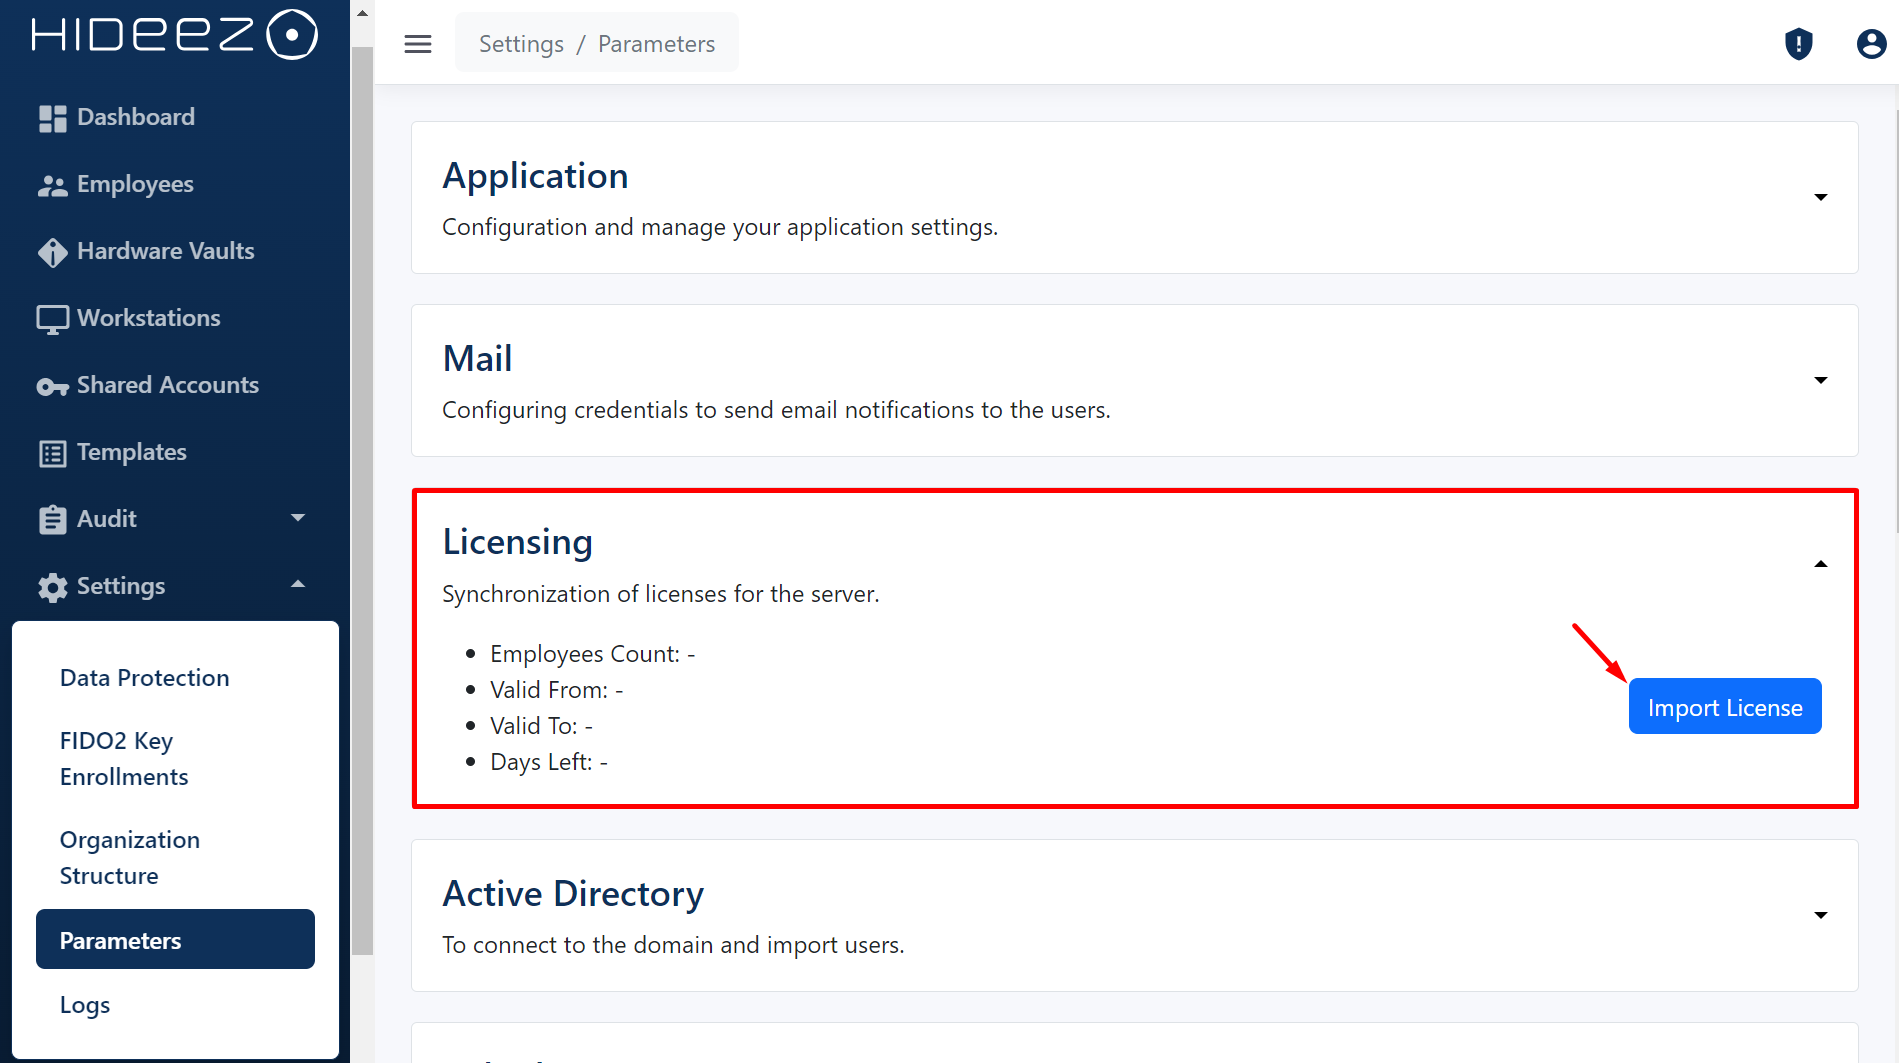Expand the Mail configuration panel
The image size is (1899, 1063).
pos(1820,380)
